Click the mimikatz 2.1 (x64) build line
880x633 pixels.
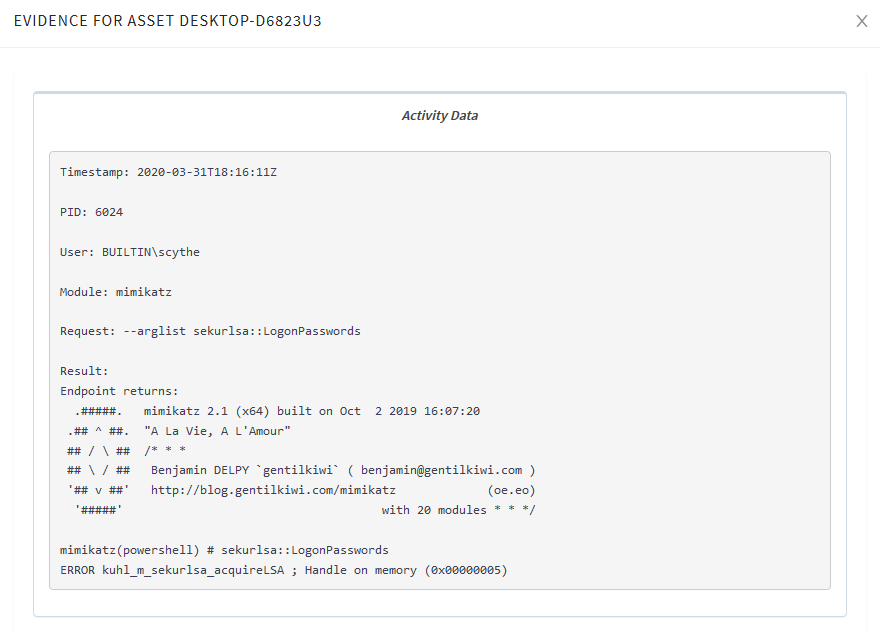(311, 411)
